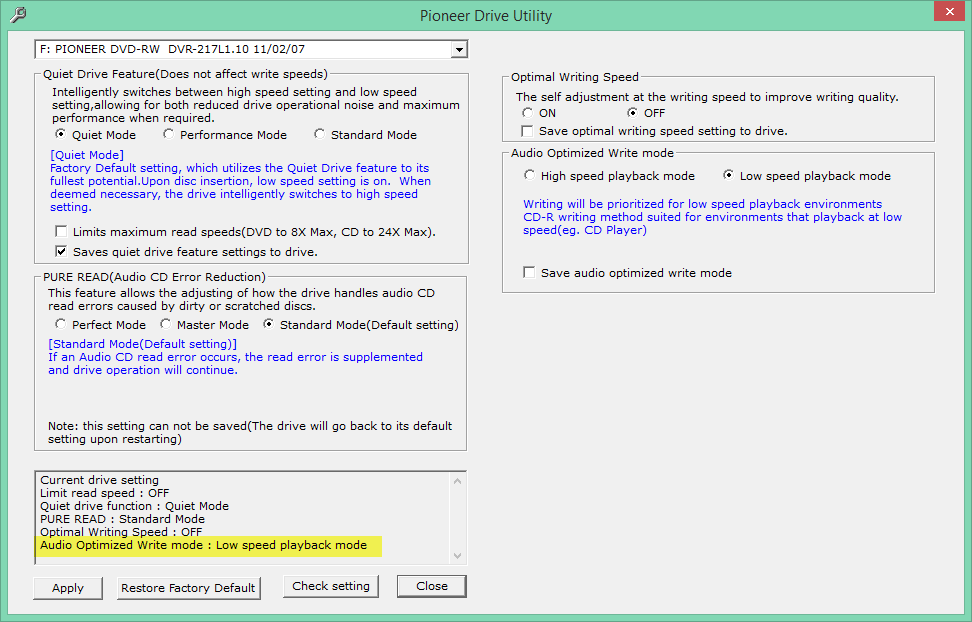Click the blue [Standard Mode(Default setting)] heading
Screen dimensions: 972x622
pos(143,344)
